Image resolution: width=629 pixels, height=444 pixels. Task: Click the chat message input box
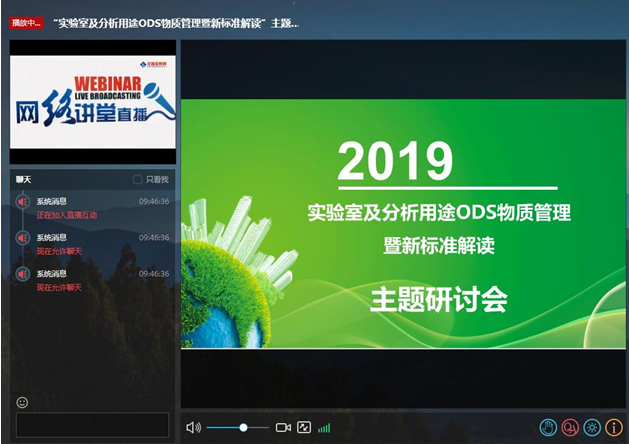point(92,425)
